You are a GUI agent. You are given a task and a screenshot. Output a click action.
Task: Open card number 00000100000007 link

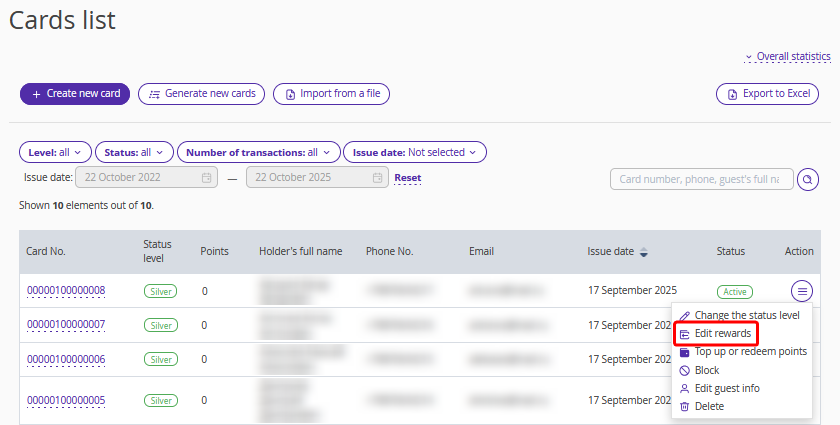pyautogui.click(x=65, y=325)
